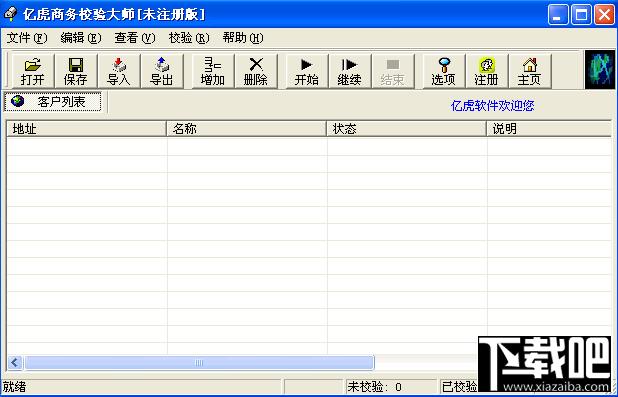Click the 导入 (Import) toolbar icon

click(x=119, y=71)
